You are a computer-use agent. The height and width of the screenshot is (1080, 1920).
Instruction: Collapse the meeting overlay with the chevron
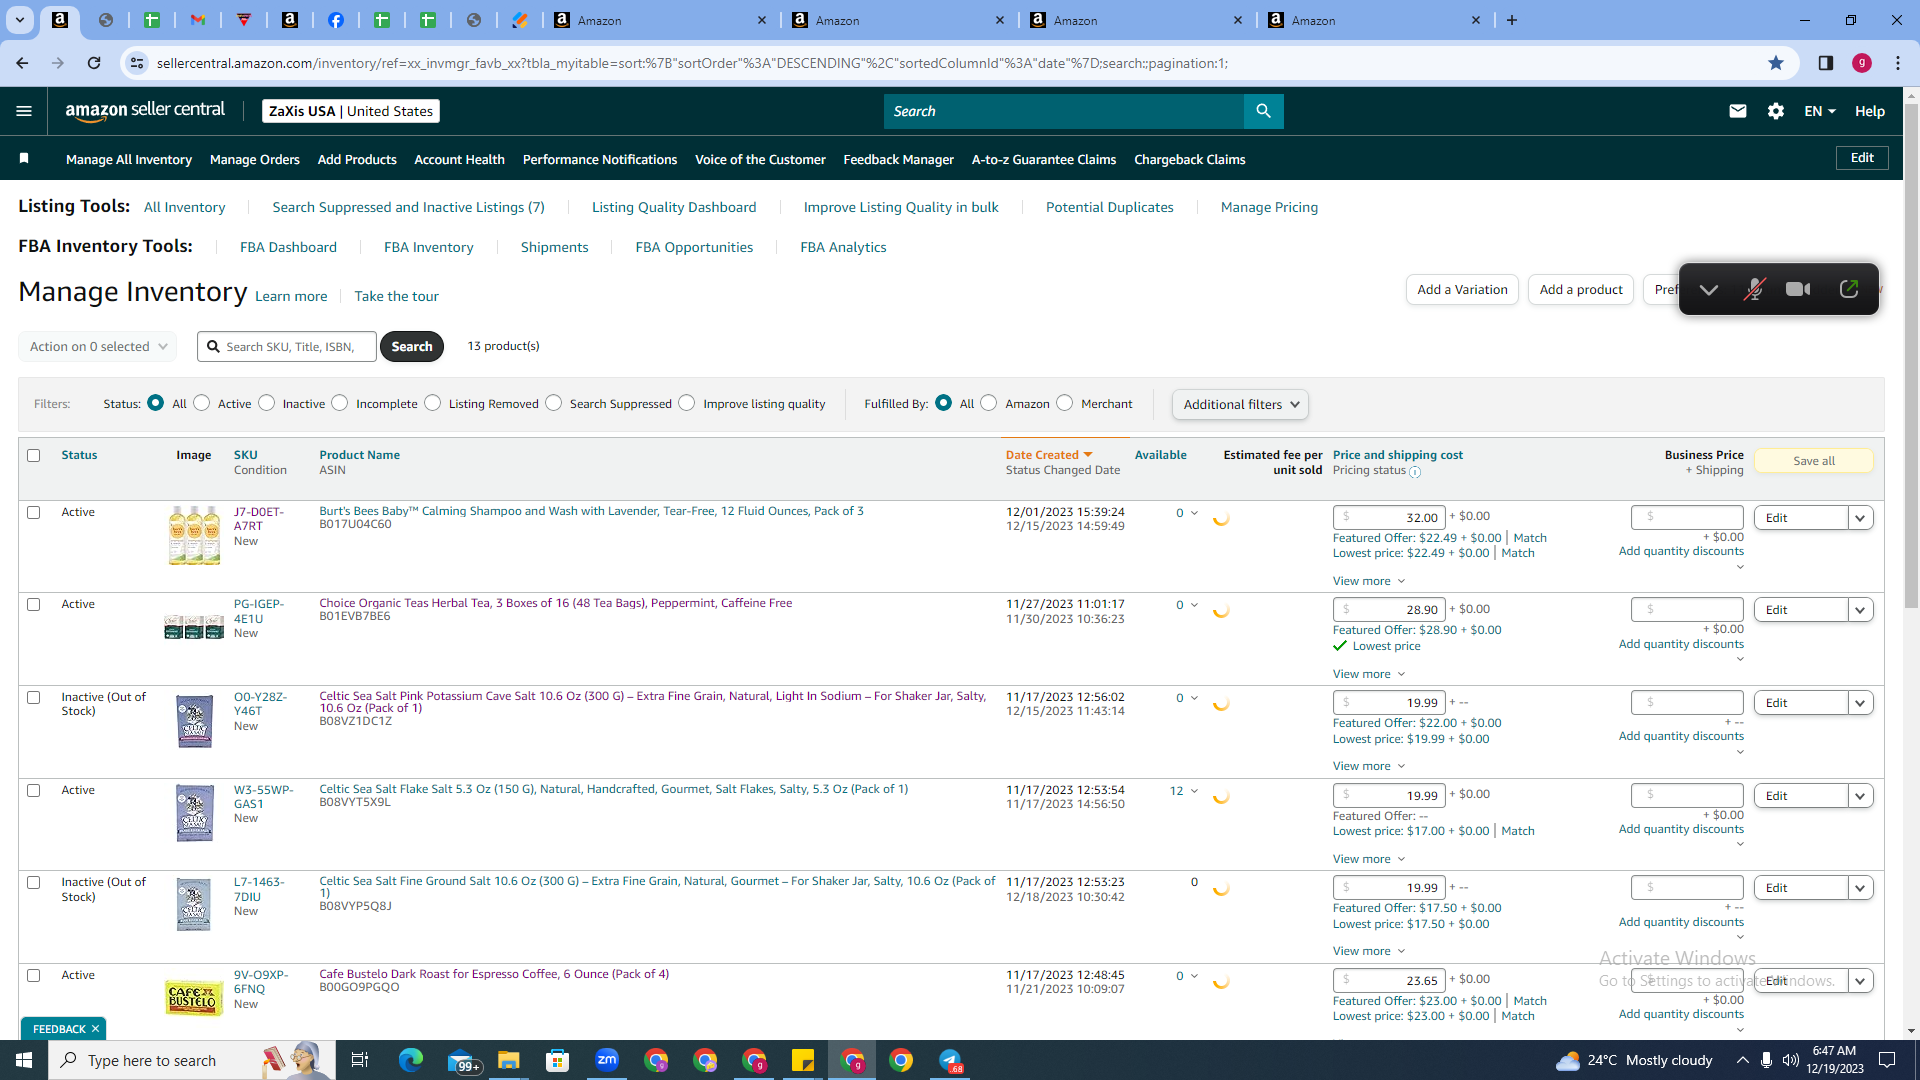[x=1709, y=290]
